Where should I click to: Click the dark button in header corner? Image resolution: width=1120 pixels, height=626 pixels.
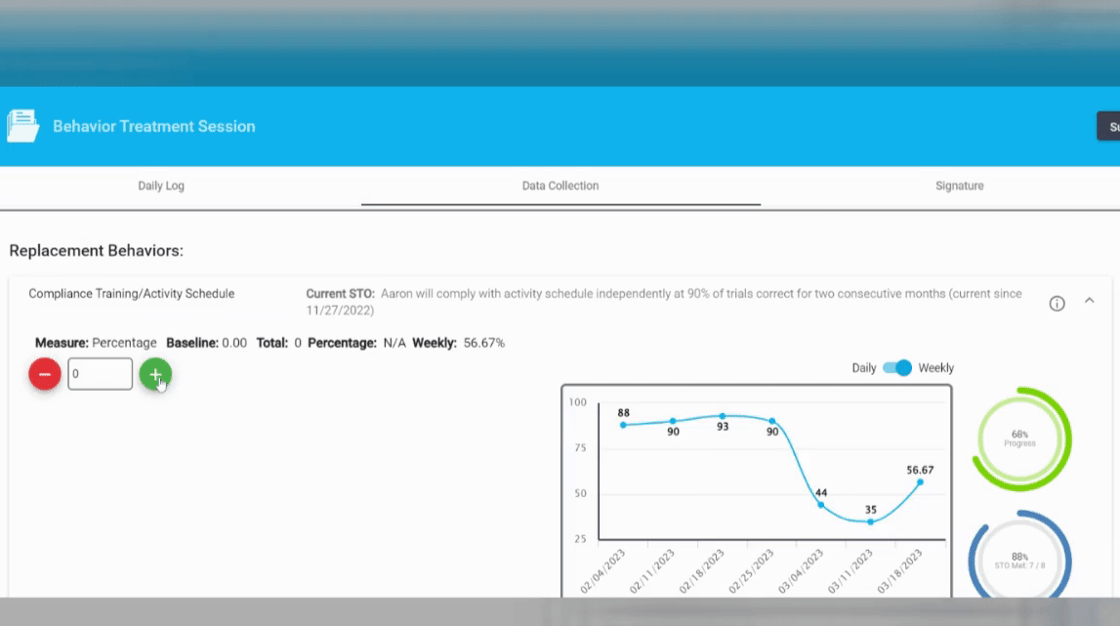[x=1109, y=126]
